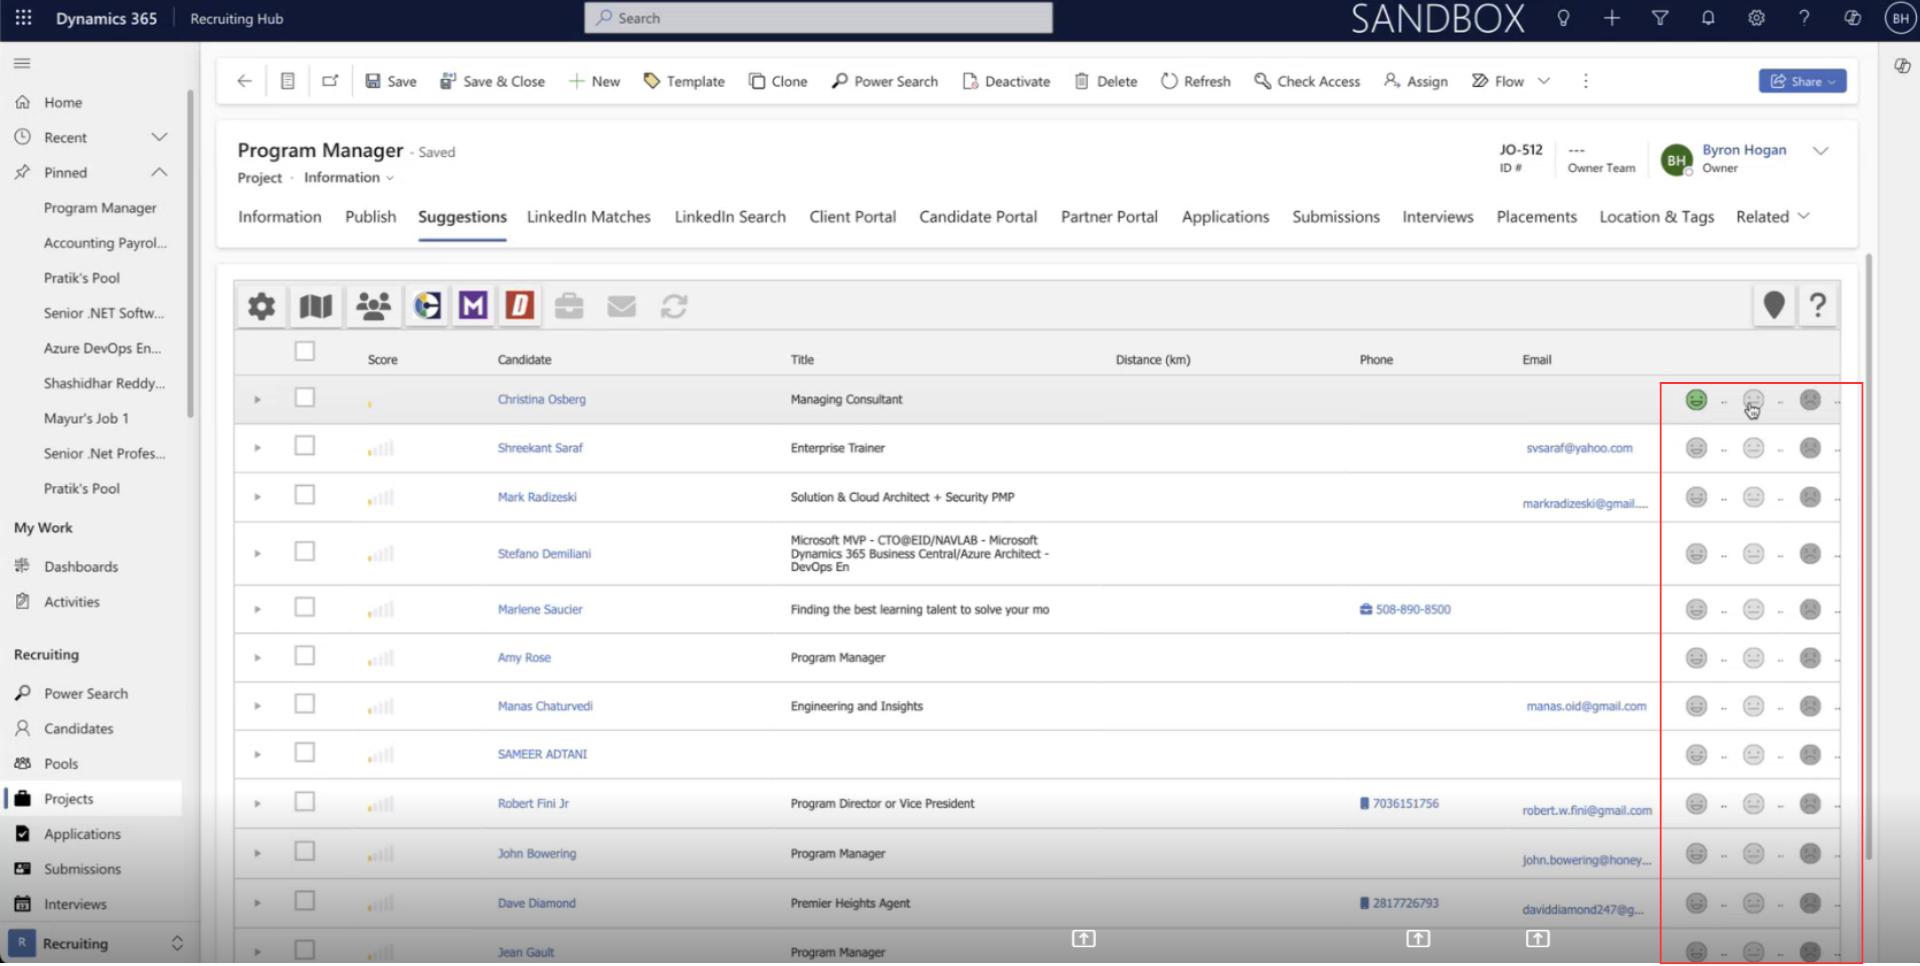Open the Placements tab
1920x966 pixels.
point(1536,217)
